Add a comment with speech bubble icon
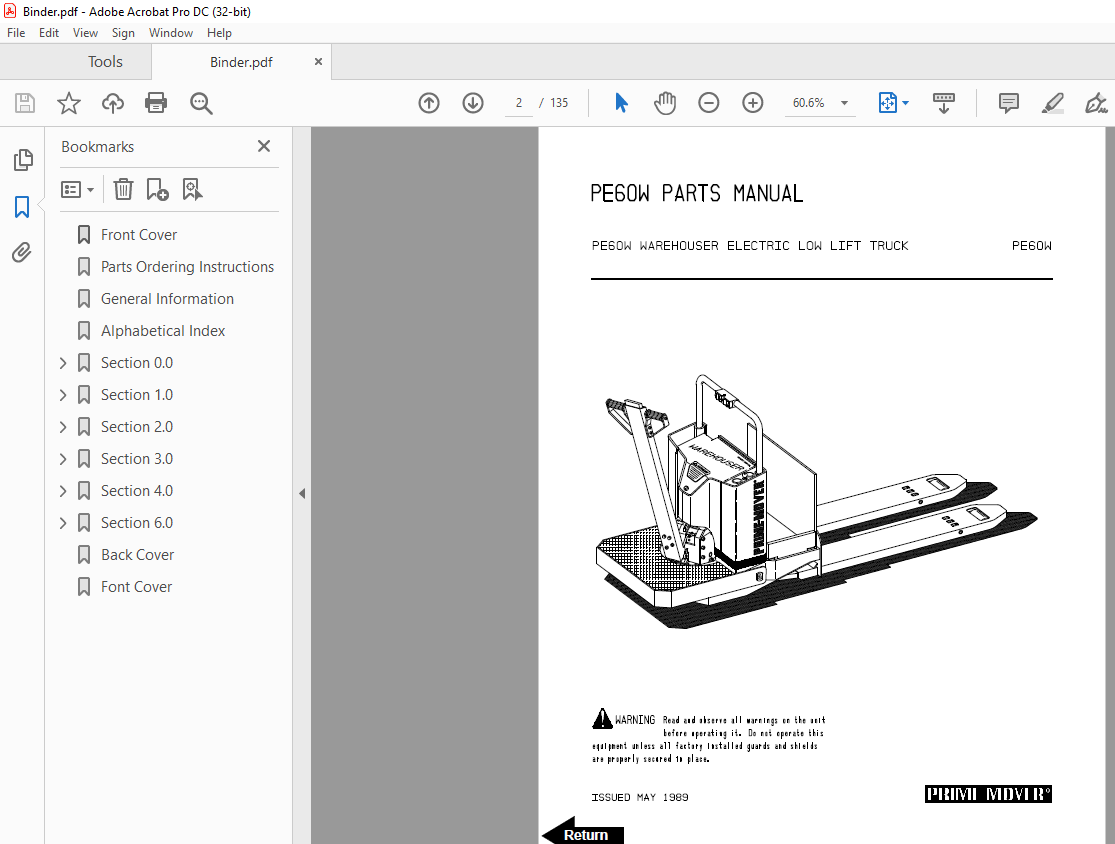The image size is (1115, 844). [1008, 103]
